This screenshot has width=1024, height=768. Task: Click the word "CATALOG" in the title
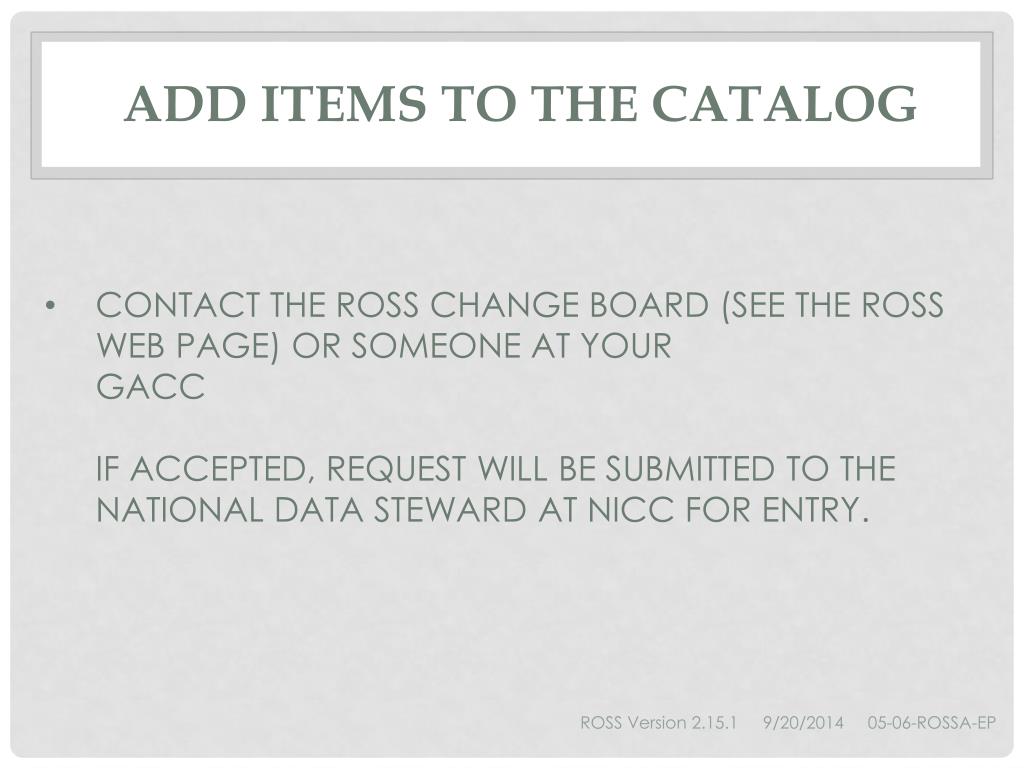click(x=785, y=103)
